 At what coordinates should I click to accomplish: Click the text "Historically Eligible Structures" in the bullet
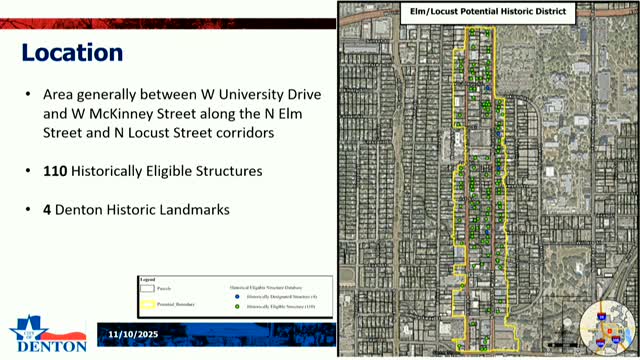(167, 171)
